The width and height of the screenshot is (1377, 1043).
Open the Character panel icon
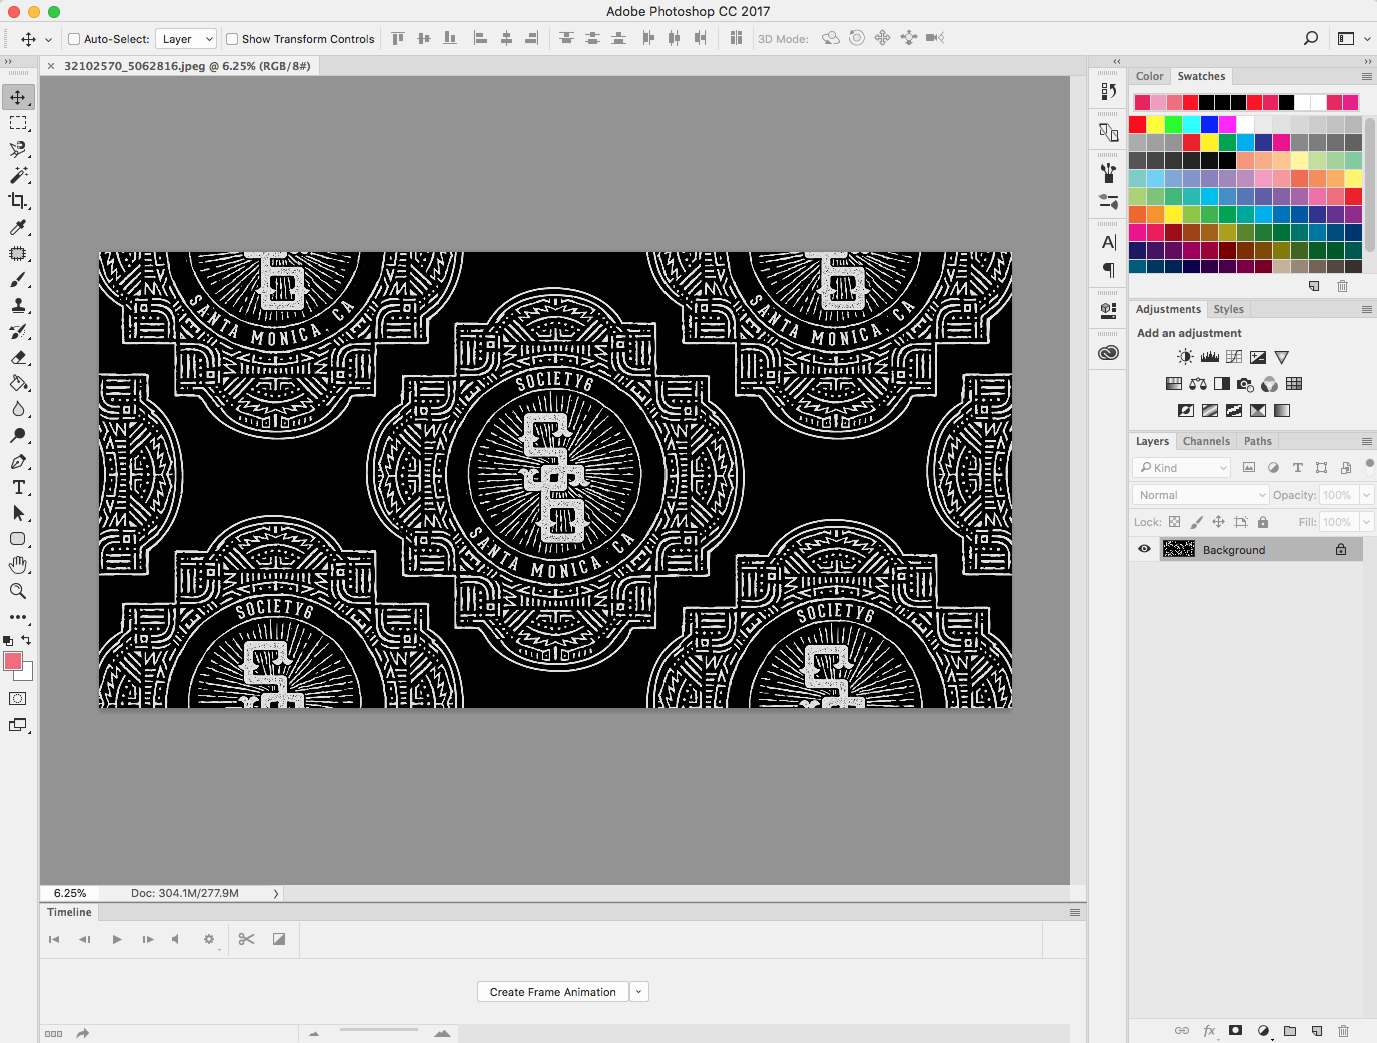[x=1108, y=242]
